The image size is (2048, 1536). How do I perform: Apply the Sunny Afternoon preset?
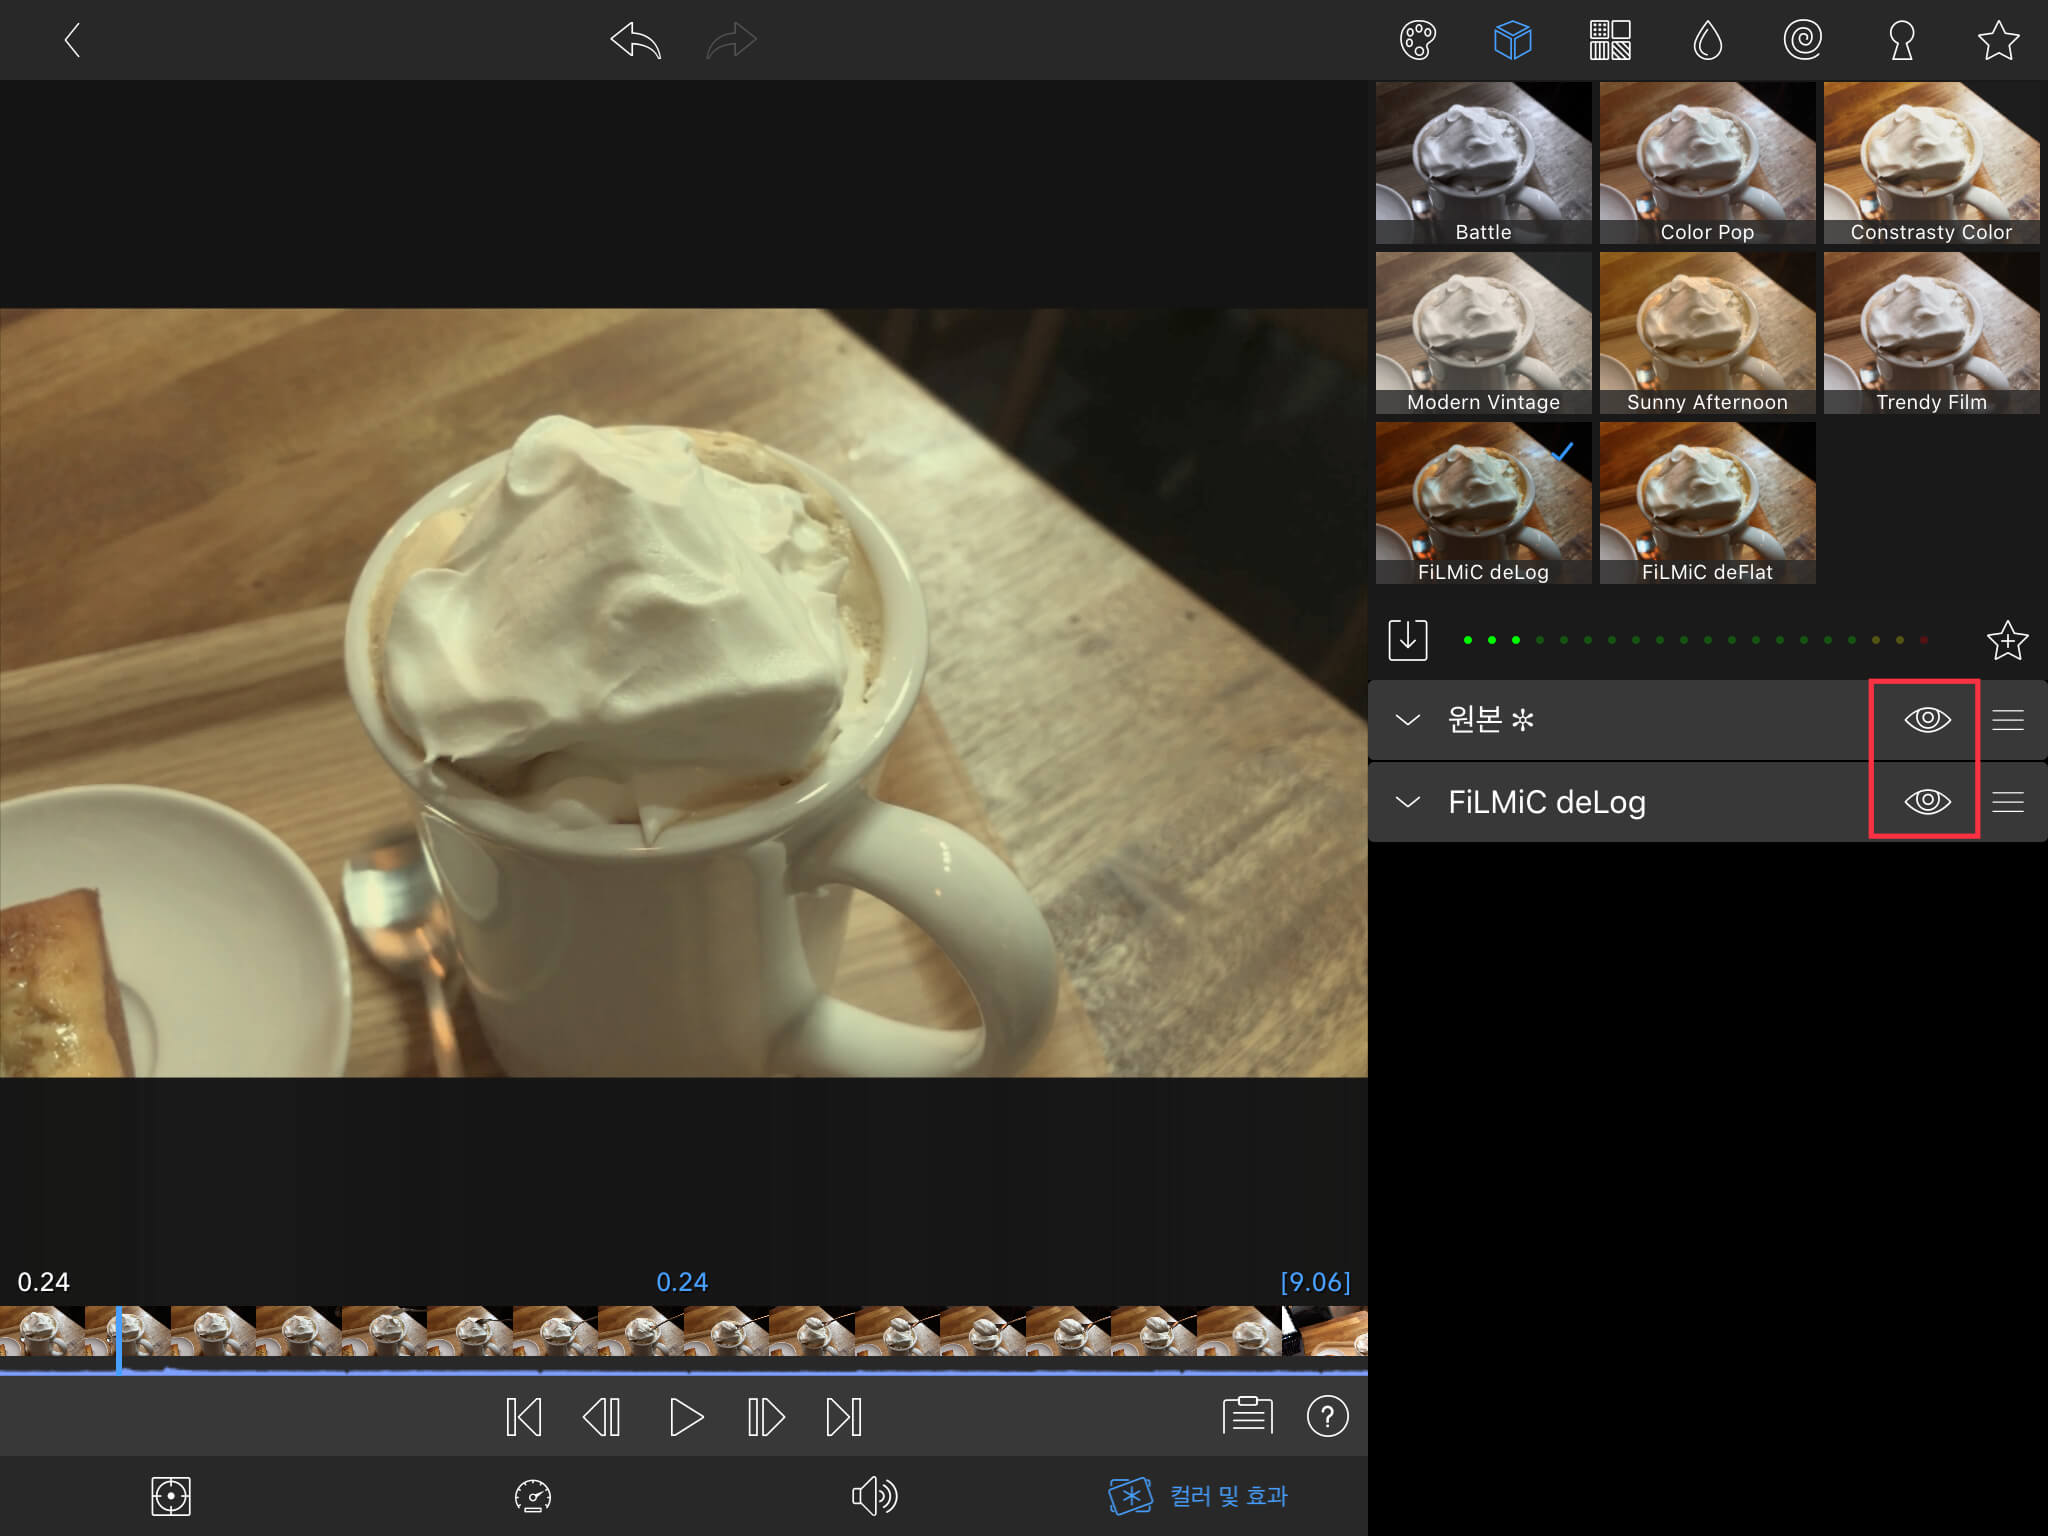click(1707, 332)
